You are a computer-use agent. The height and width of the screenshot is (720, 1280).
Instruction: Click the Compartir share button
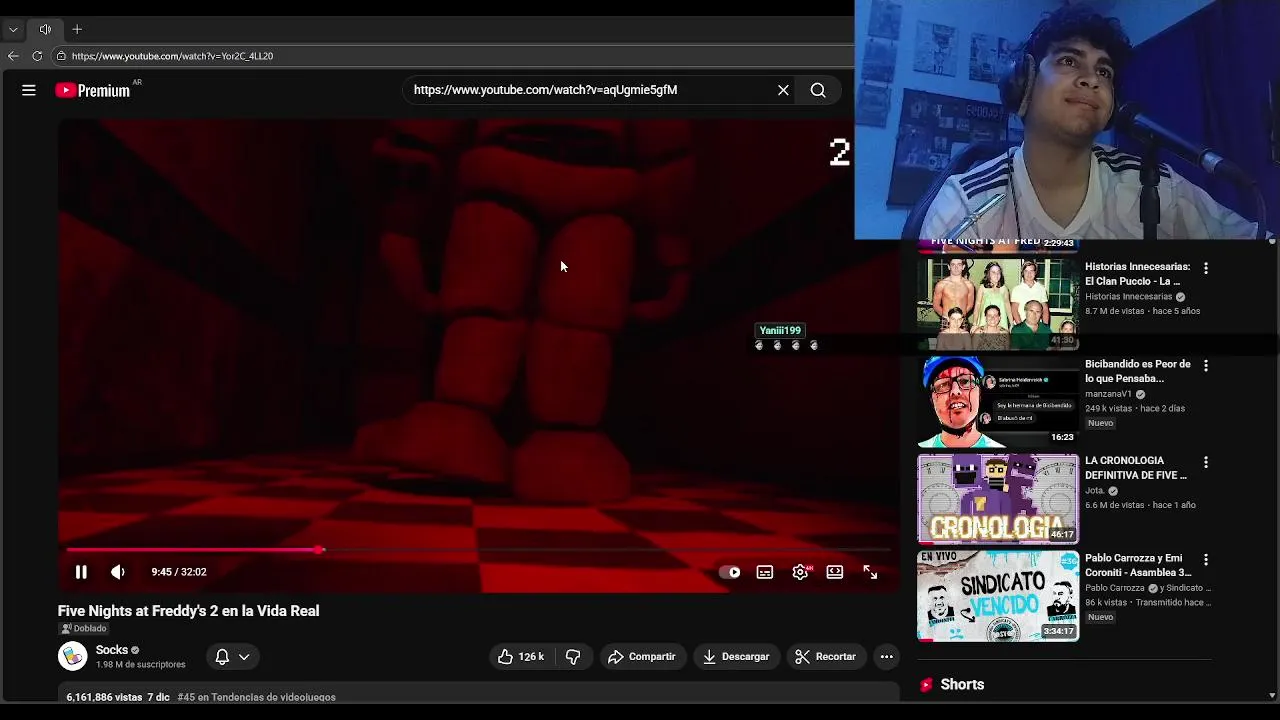tap(642, 656)
